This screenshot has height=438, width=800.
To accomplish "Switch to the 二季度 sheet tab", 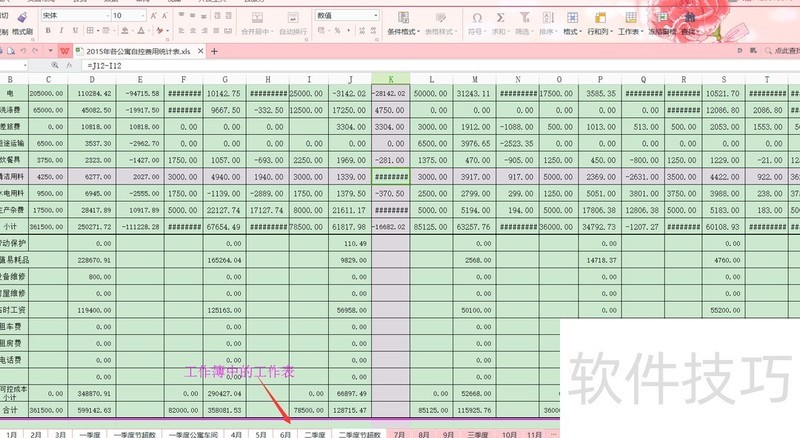I will (315, 434).
